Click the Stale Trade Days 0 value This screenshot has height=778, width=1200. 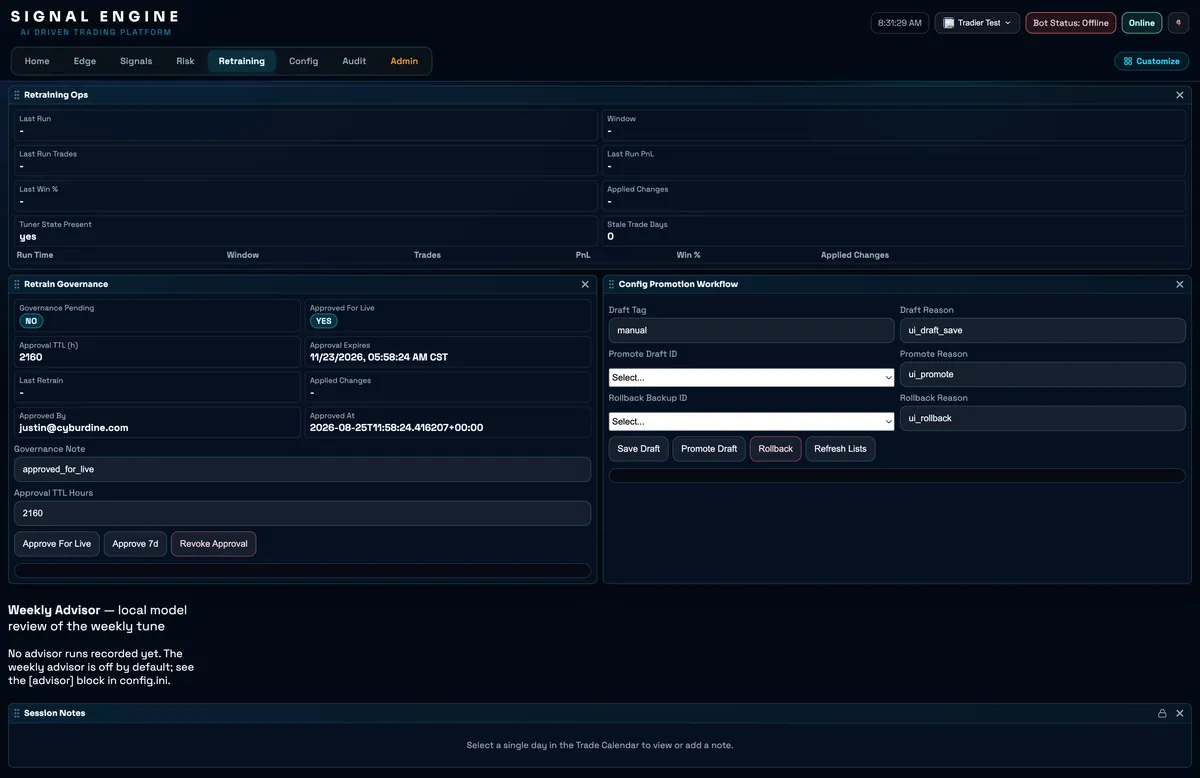point(610,237)
